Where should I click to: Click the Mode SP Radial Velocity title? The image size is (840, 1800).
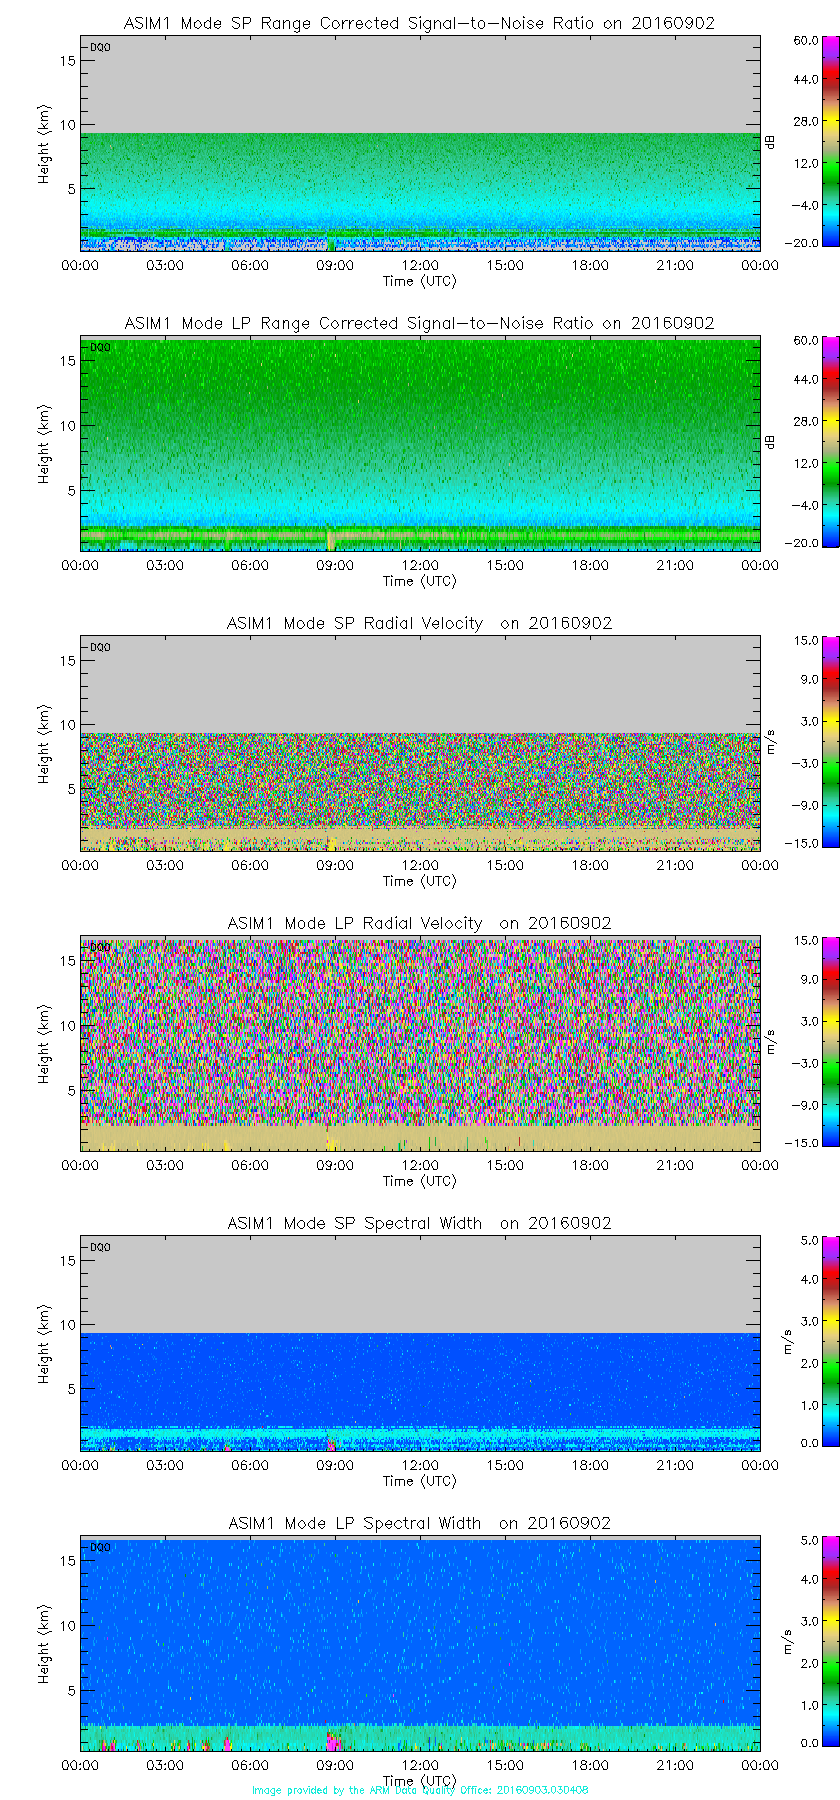(419, 623)
